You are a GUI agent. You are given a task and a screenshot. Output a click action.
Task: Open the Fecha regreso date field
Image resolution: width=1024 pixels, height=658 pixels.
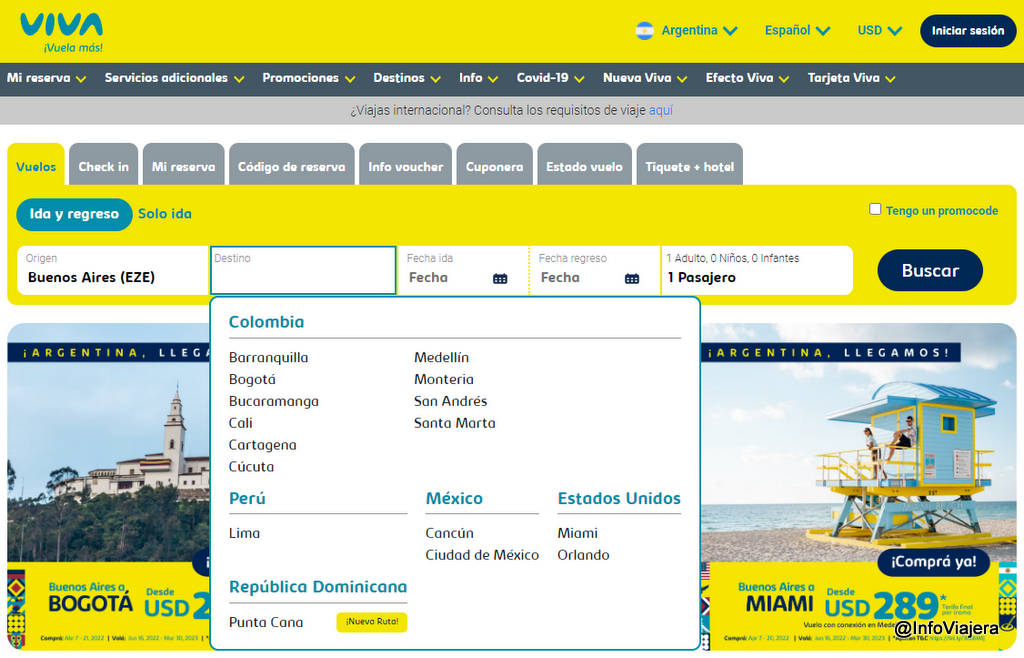595,270
